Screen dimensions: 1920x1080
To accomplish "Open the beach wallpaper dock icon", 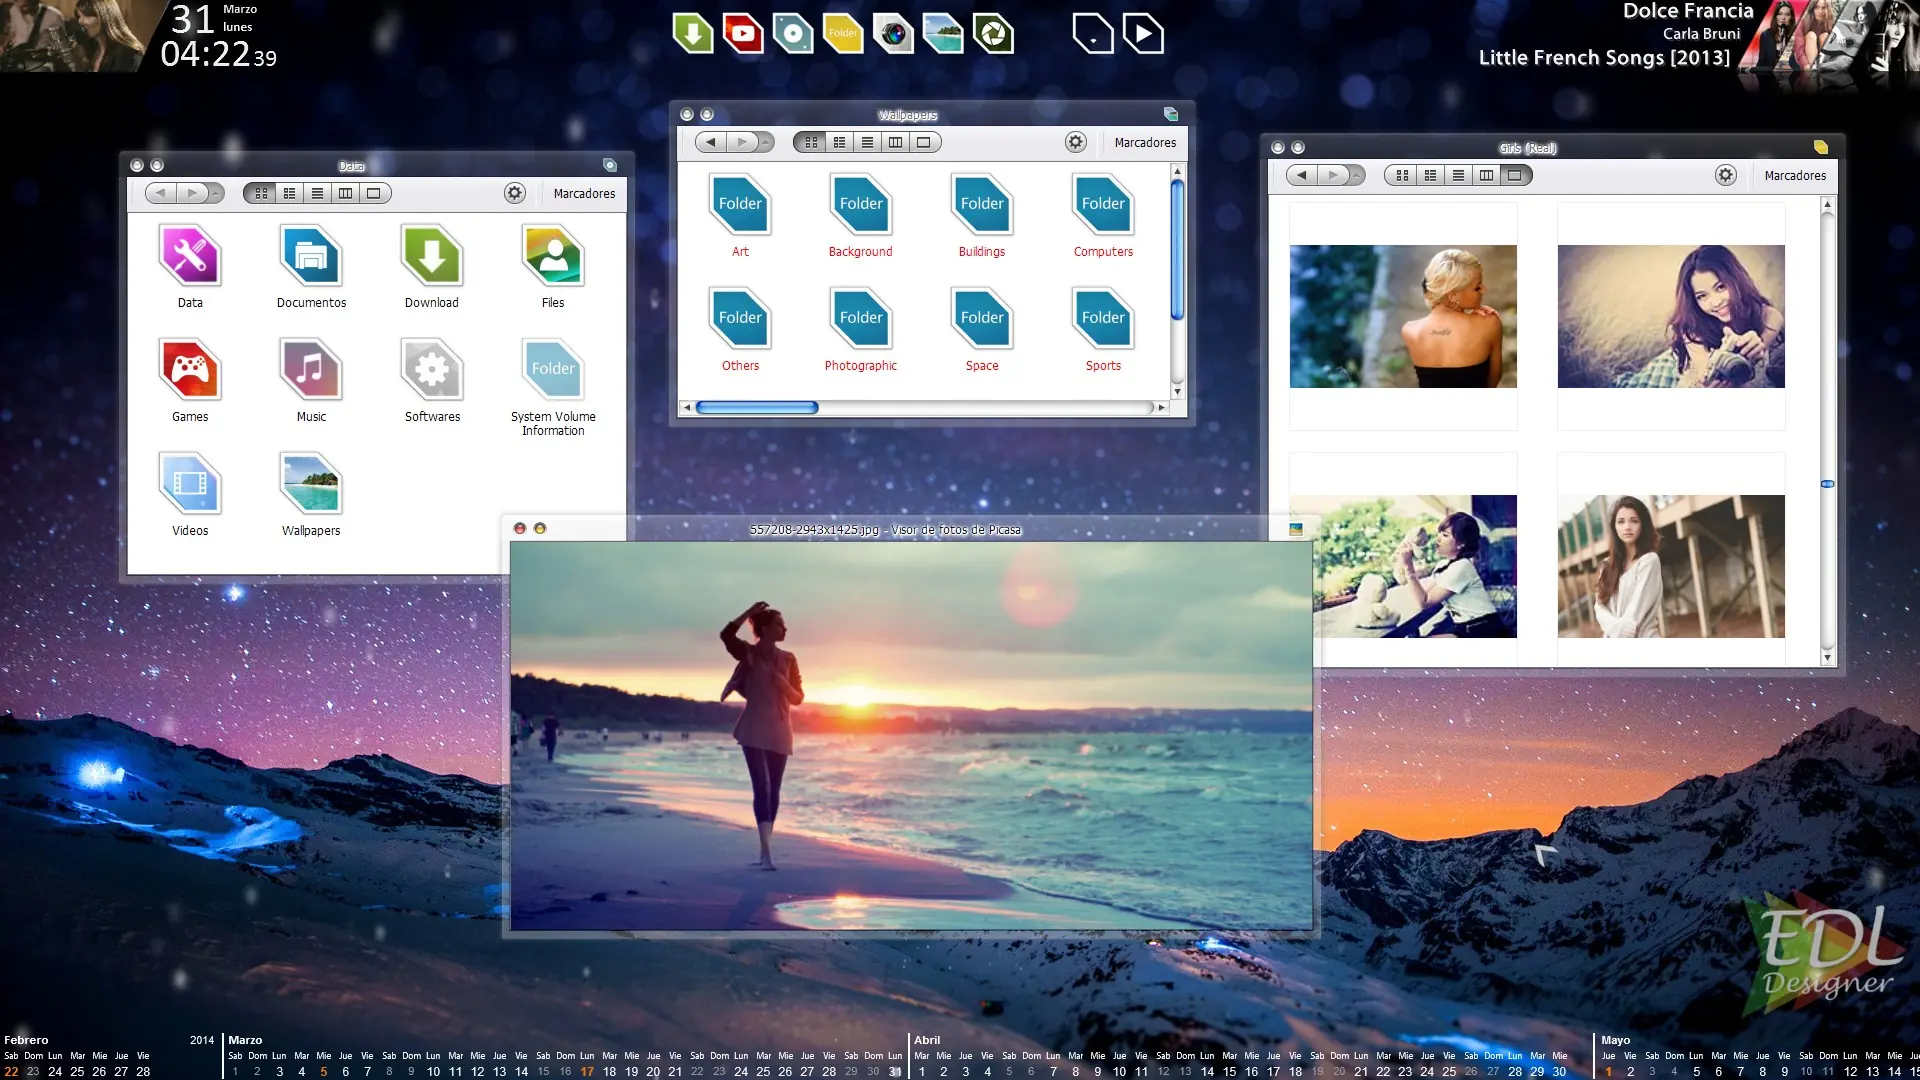I will [942, 33].
